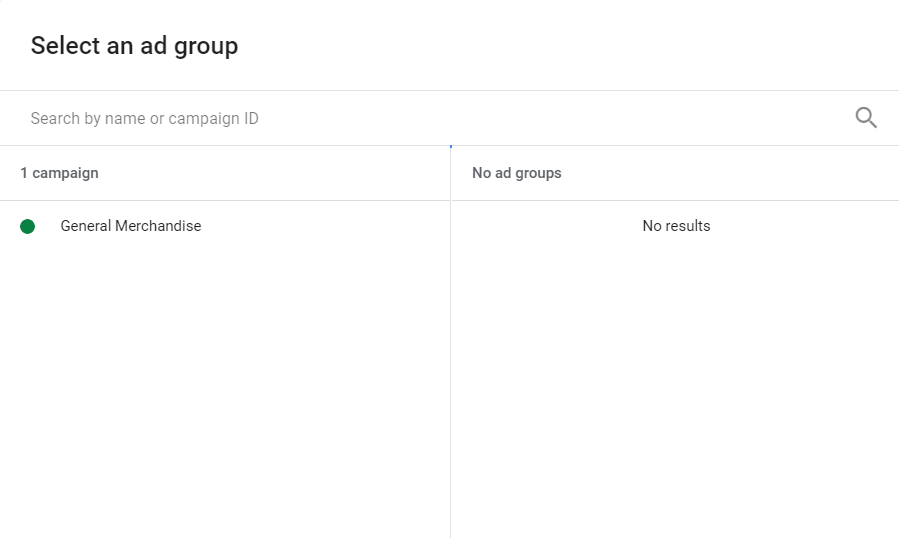Click blank header space right of "1 campaign"
899x538 pixels.
(x=275, y=173)
